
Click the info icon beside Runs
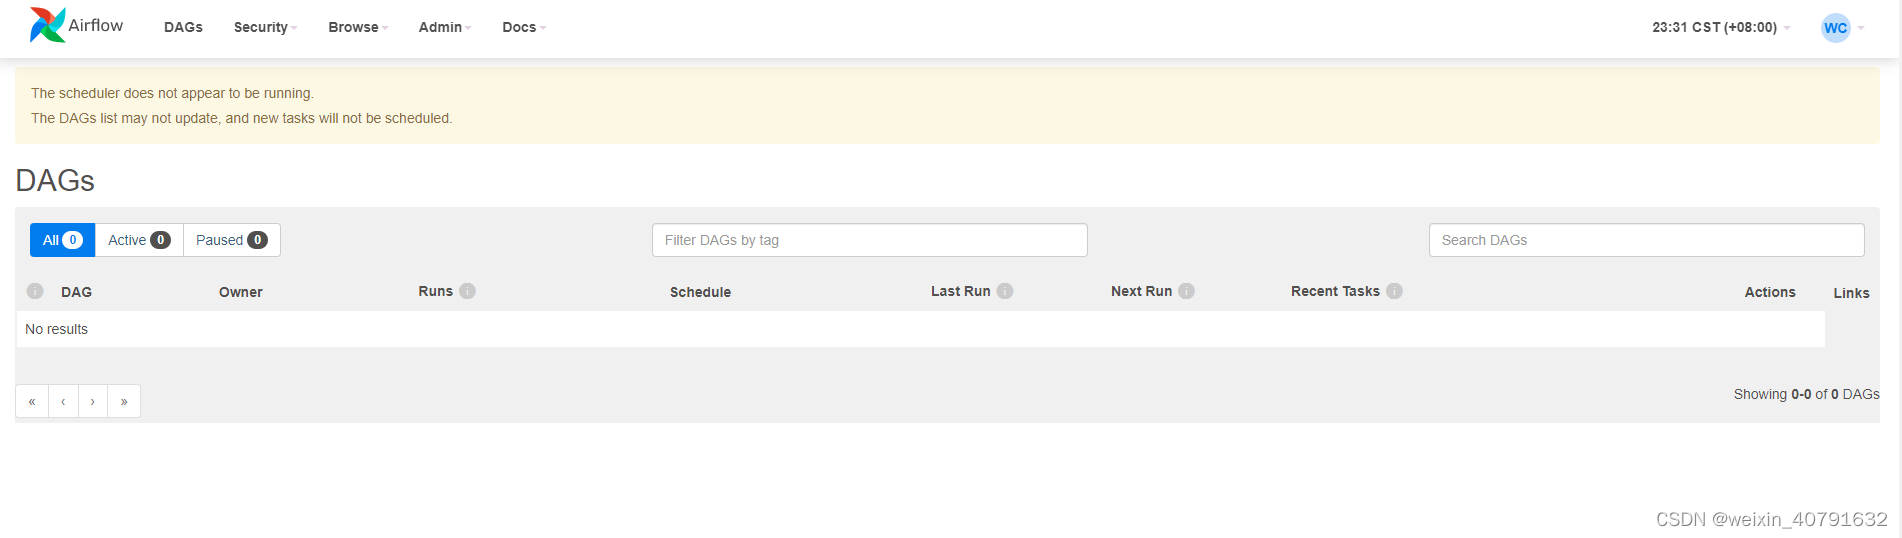pyautogui.click(x=467, y=291)
